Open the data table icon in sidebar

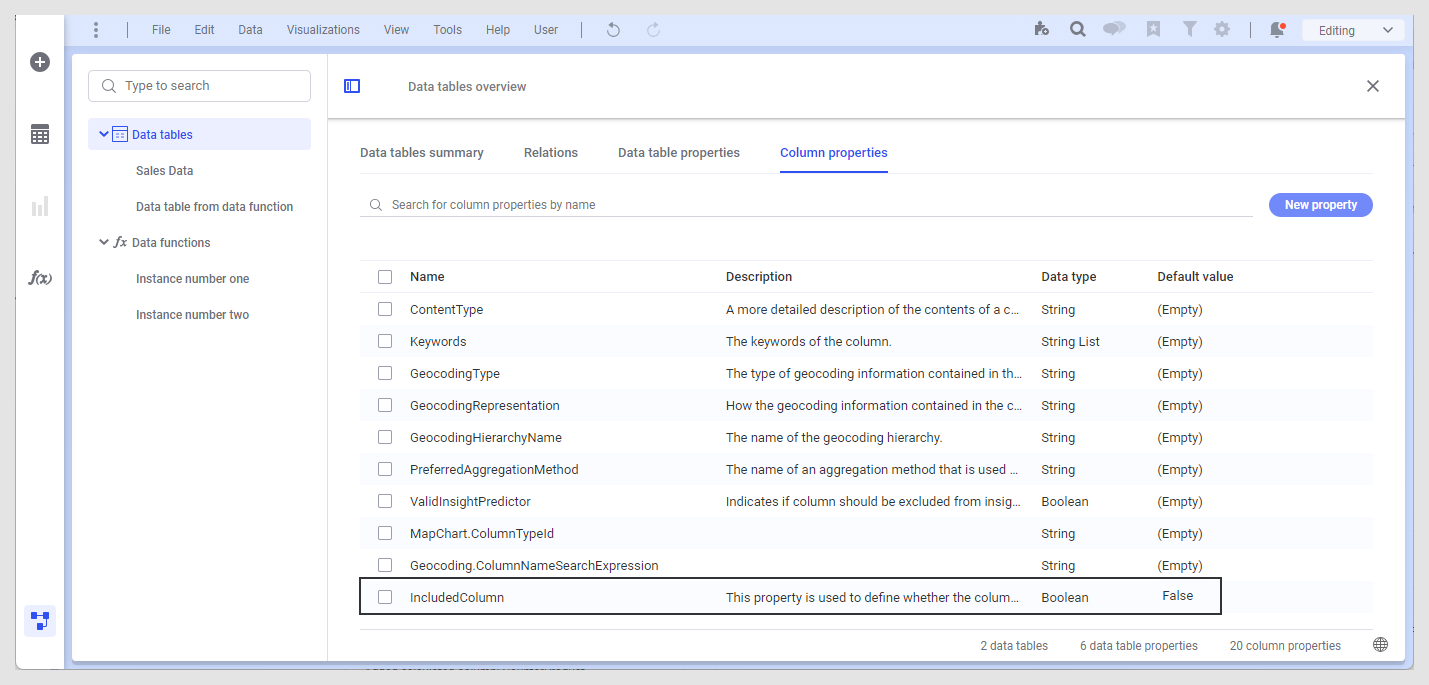[40, 135]
